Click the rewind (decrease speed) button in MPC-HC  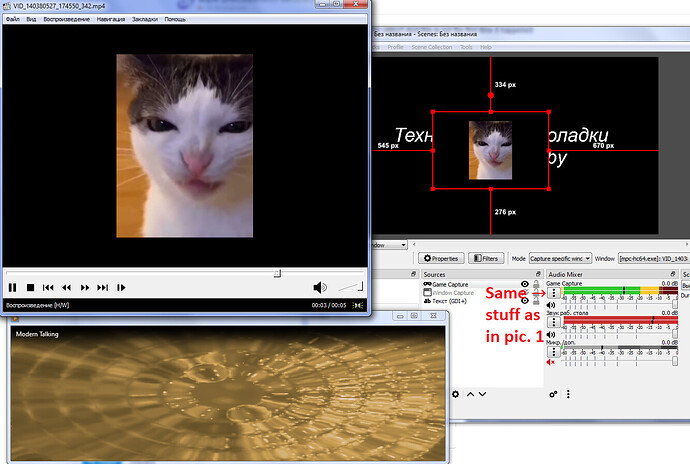tap(66, 287)
